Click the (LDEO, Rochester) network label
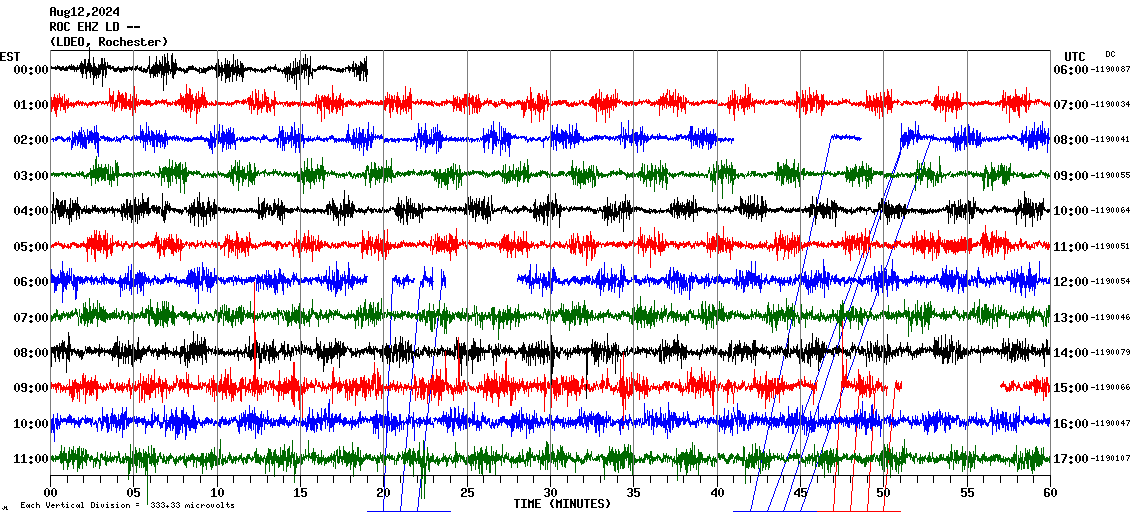Screen dimensions: 1130x519 [108, 42]
